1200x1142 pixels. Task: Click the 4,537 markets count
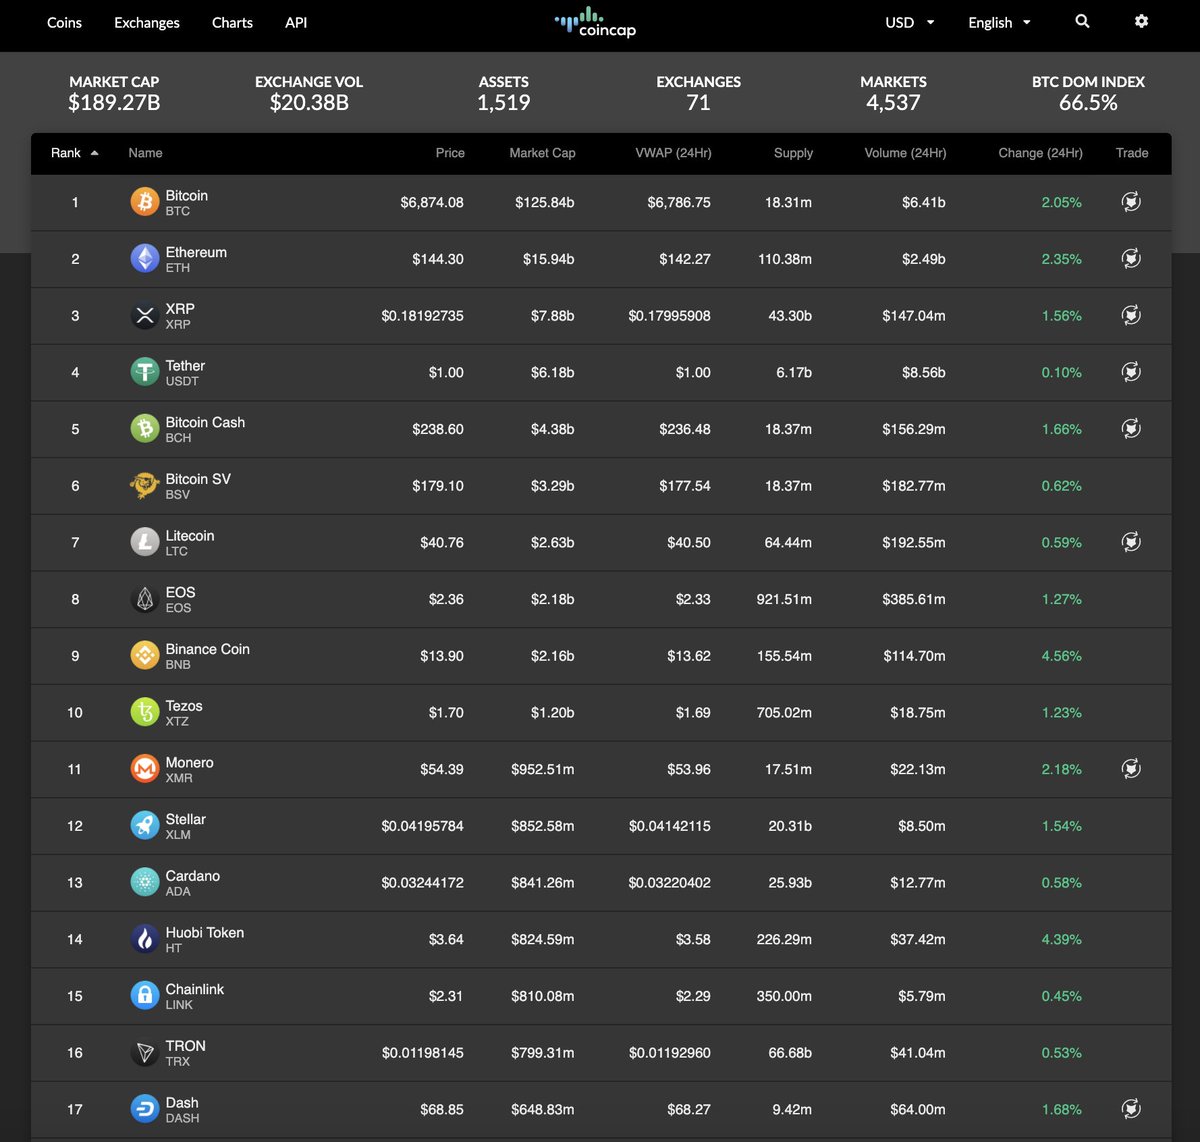pos(893,102)
